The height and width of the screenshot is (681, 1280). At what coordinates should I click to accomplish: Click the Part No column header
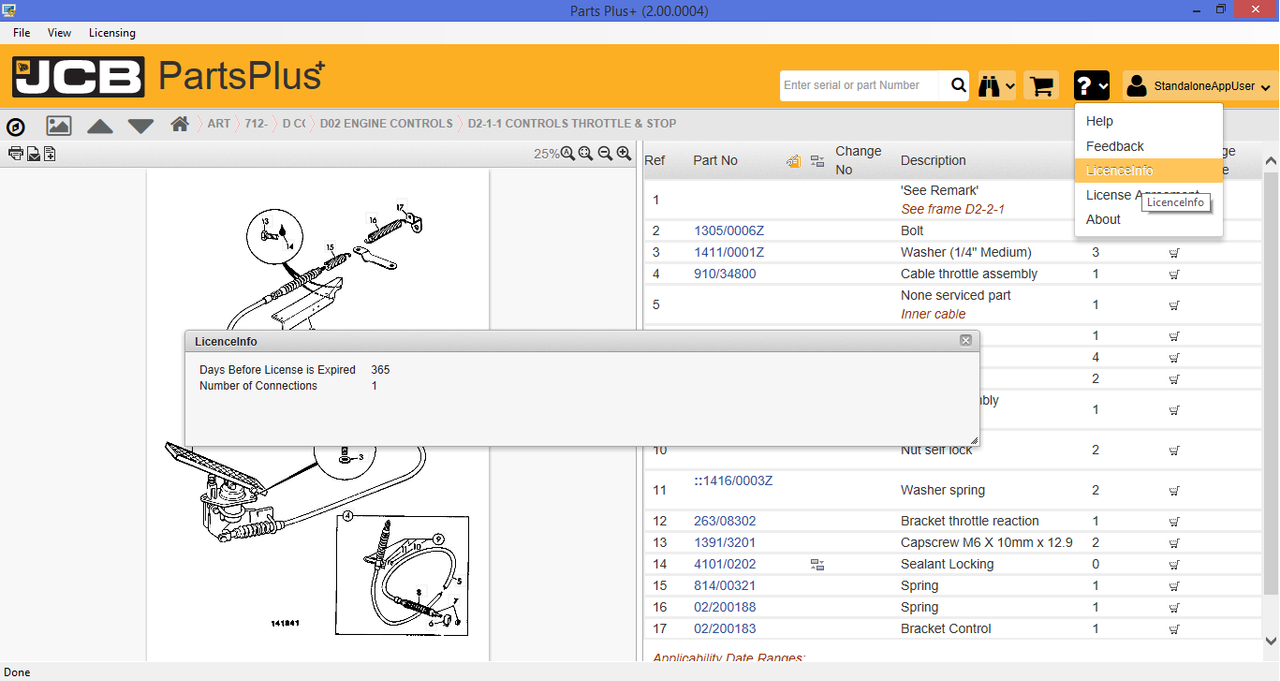click(x=715, y=161)
